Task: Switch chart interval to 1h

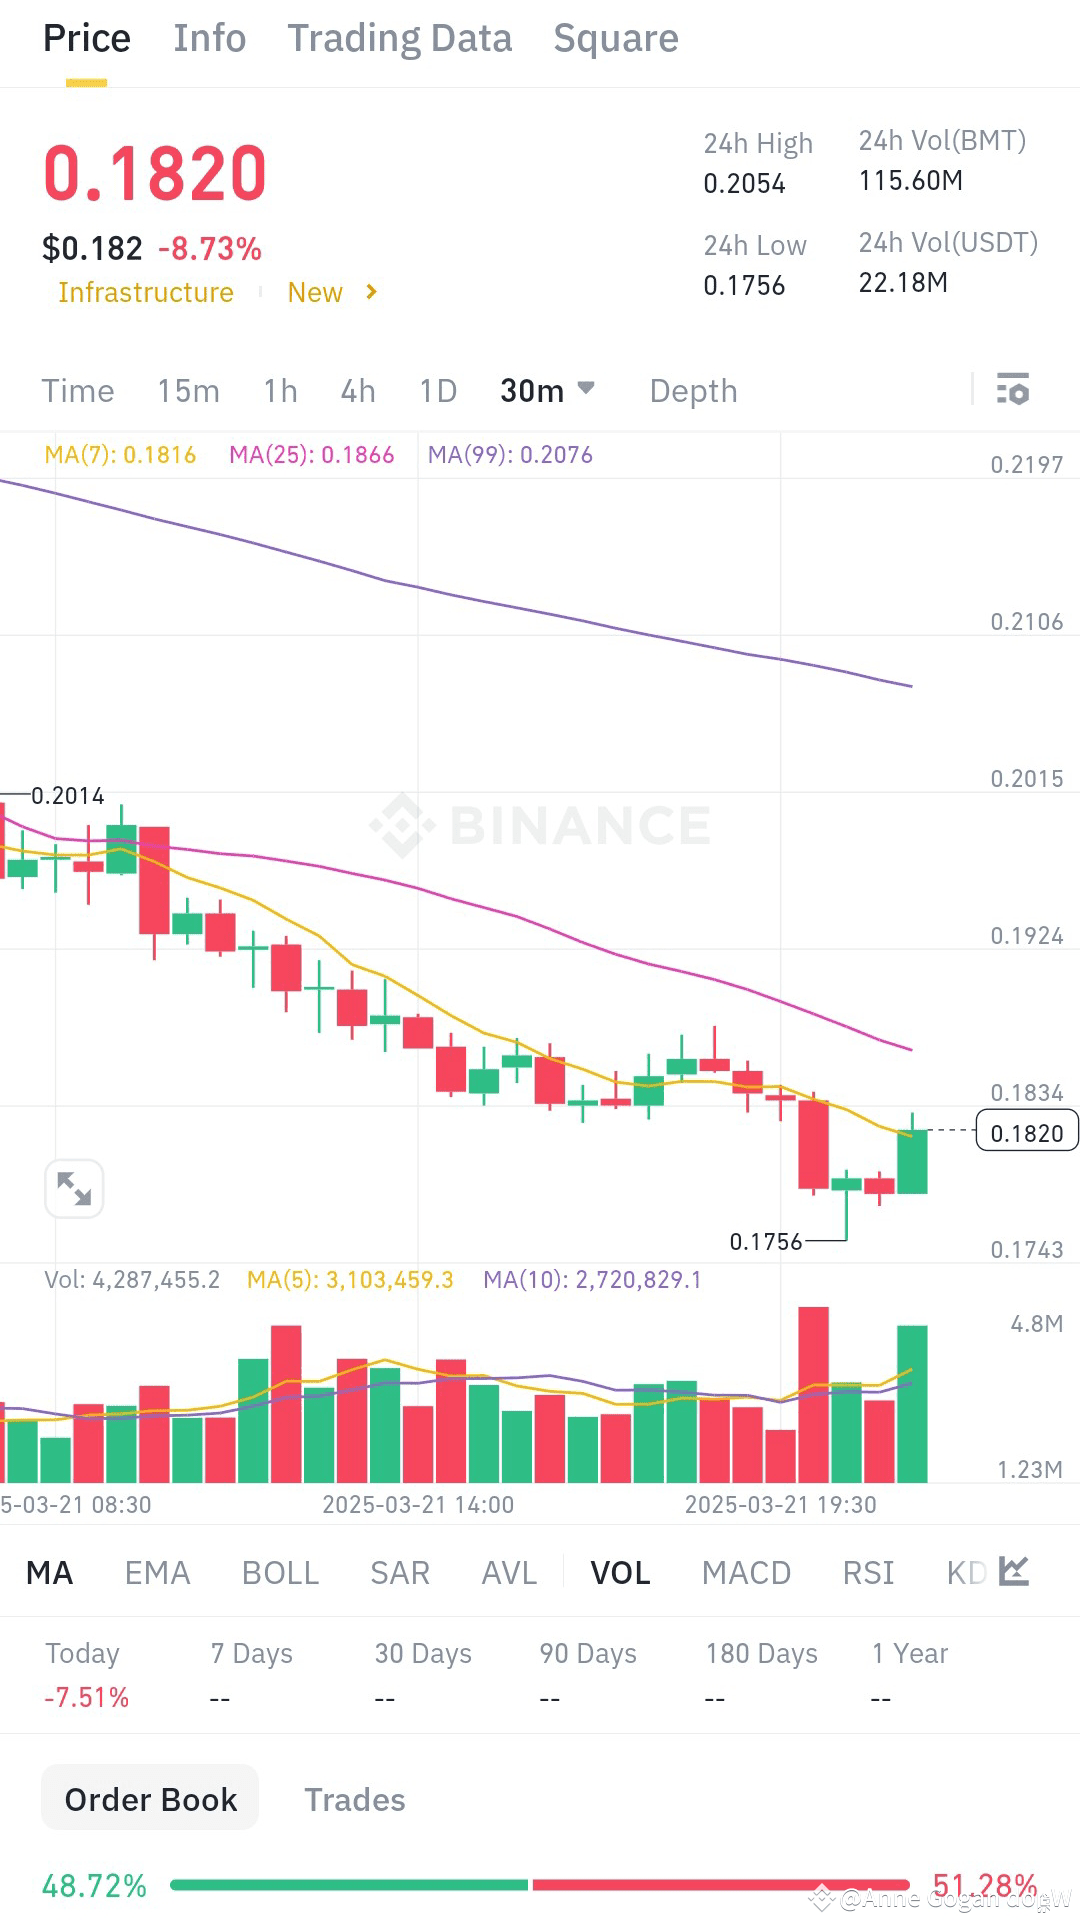Action: (x=279, y=391)
